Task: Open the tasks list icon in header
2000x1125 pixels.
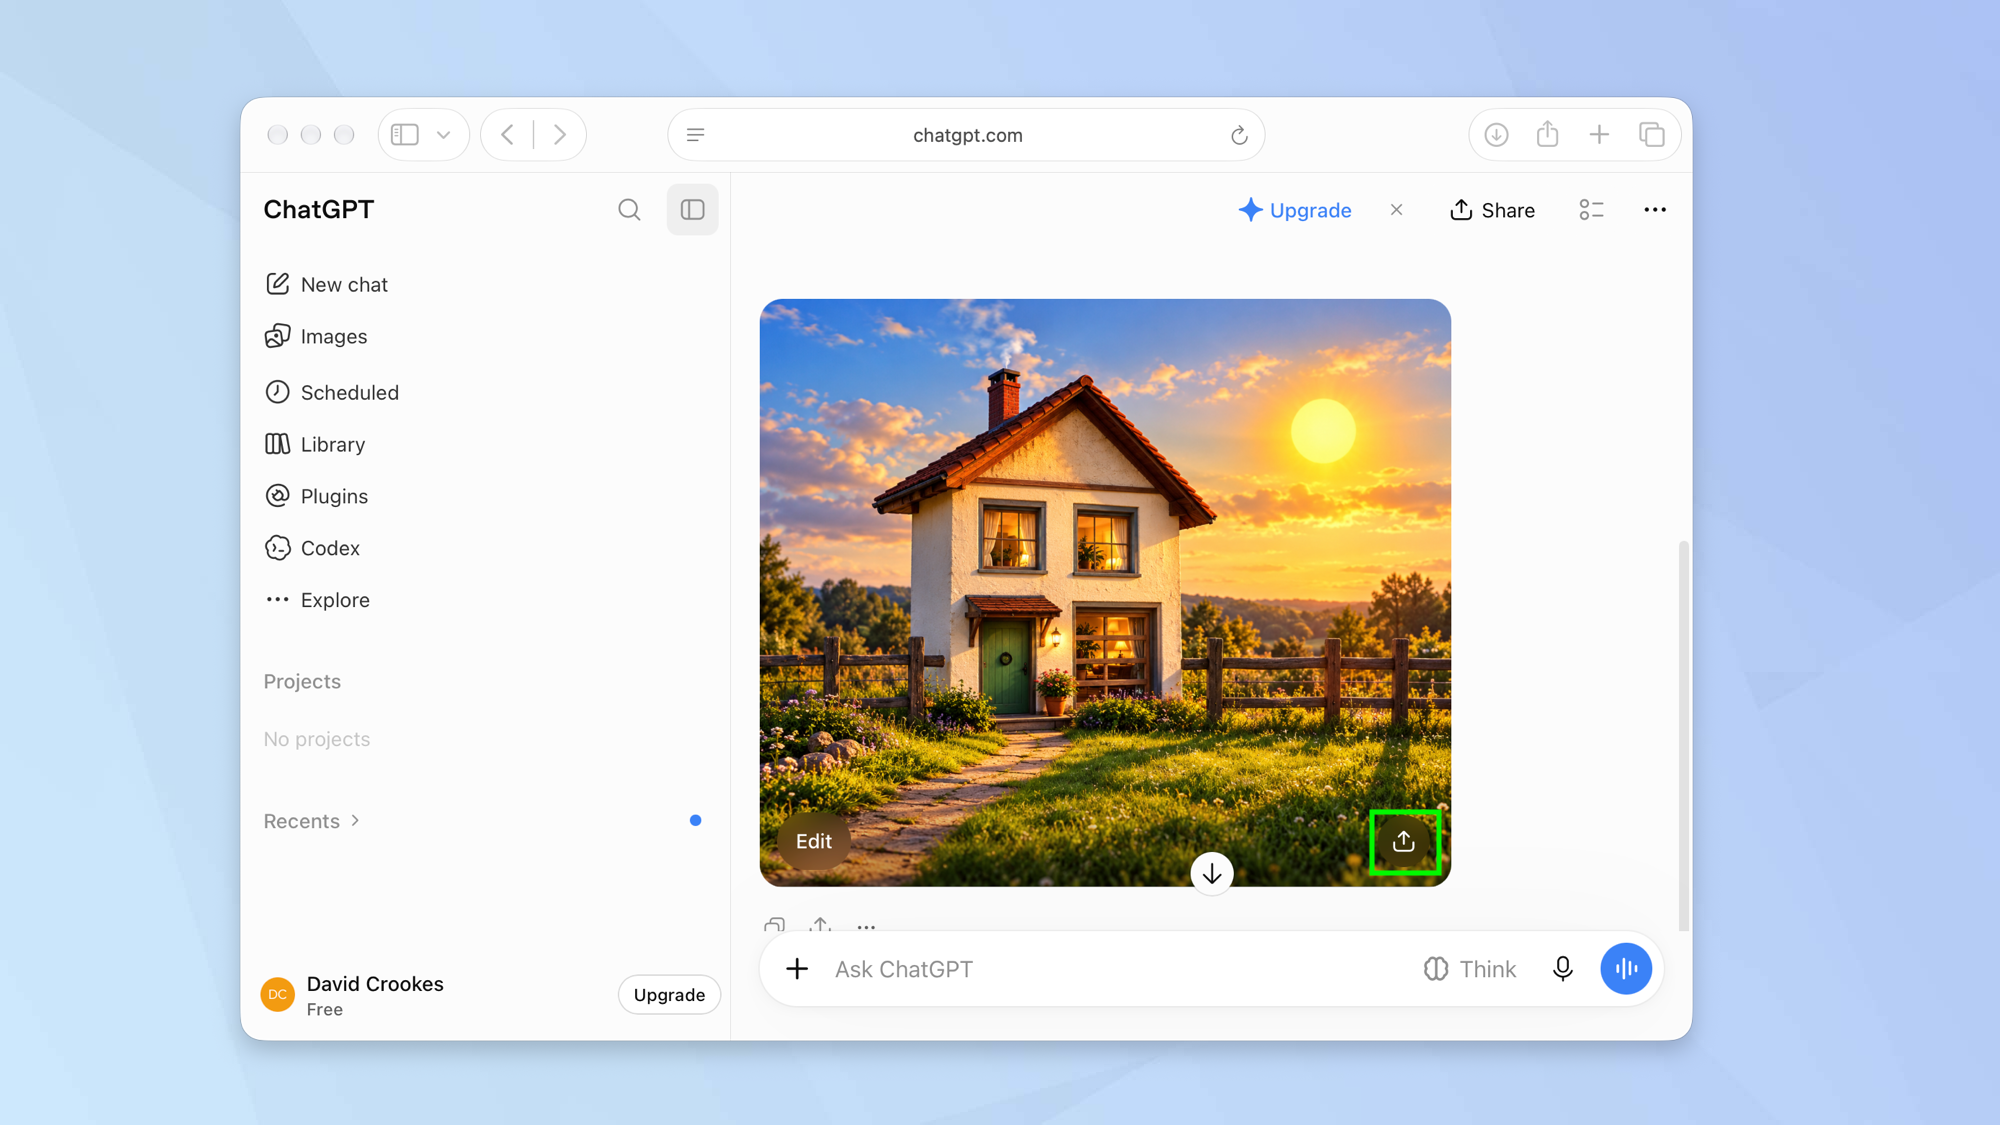Action: click(1591, 210)
